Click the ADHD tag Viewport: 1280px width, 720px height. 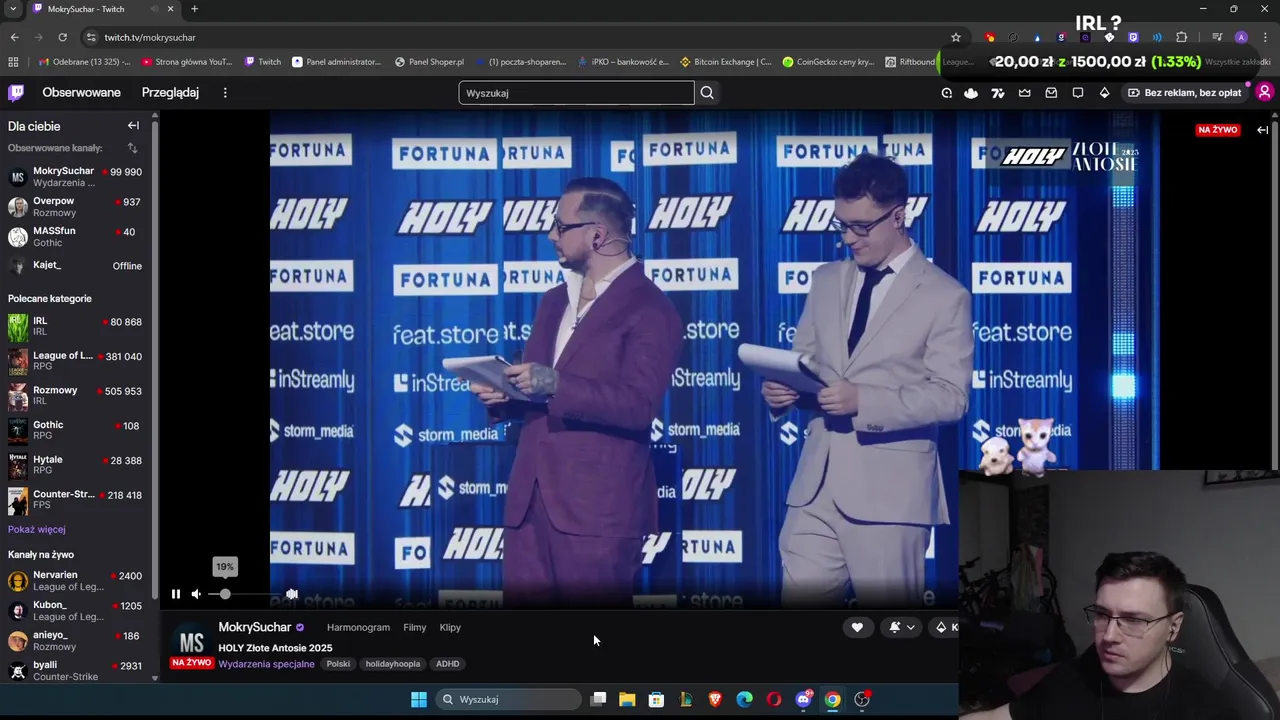[447, 664]
